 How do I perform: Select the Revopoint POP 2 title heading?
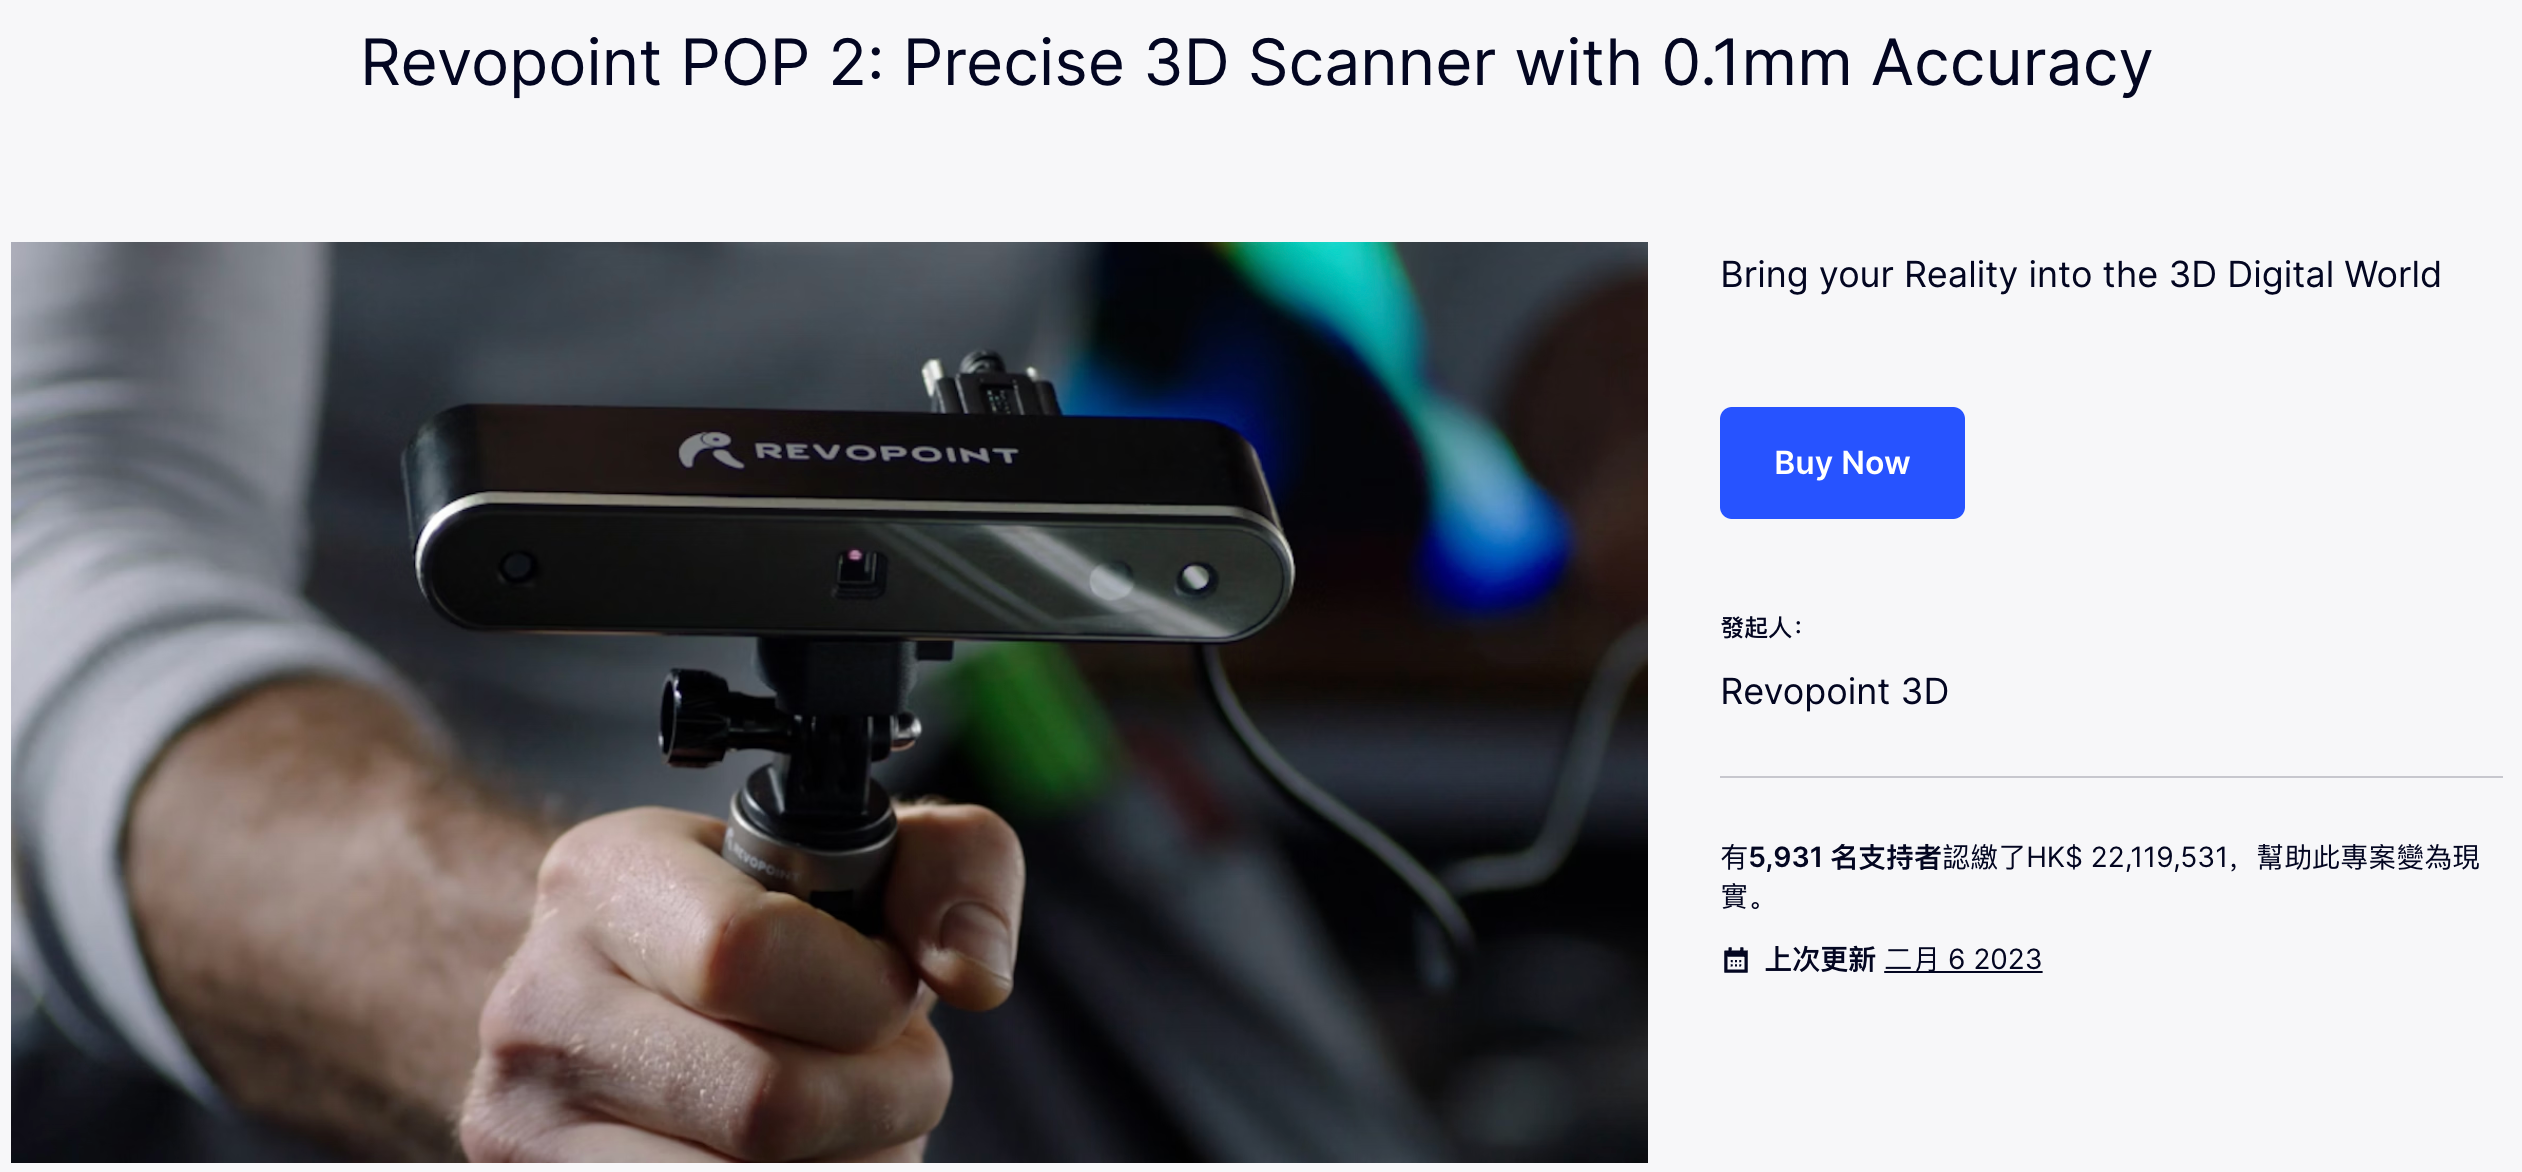point(1256,62)
